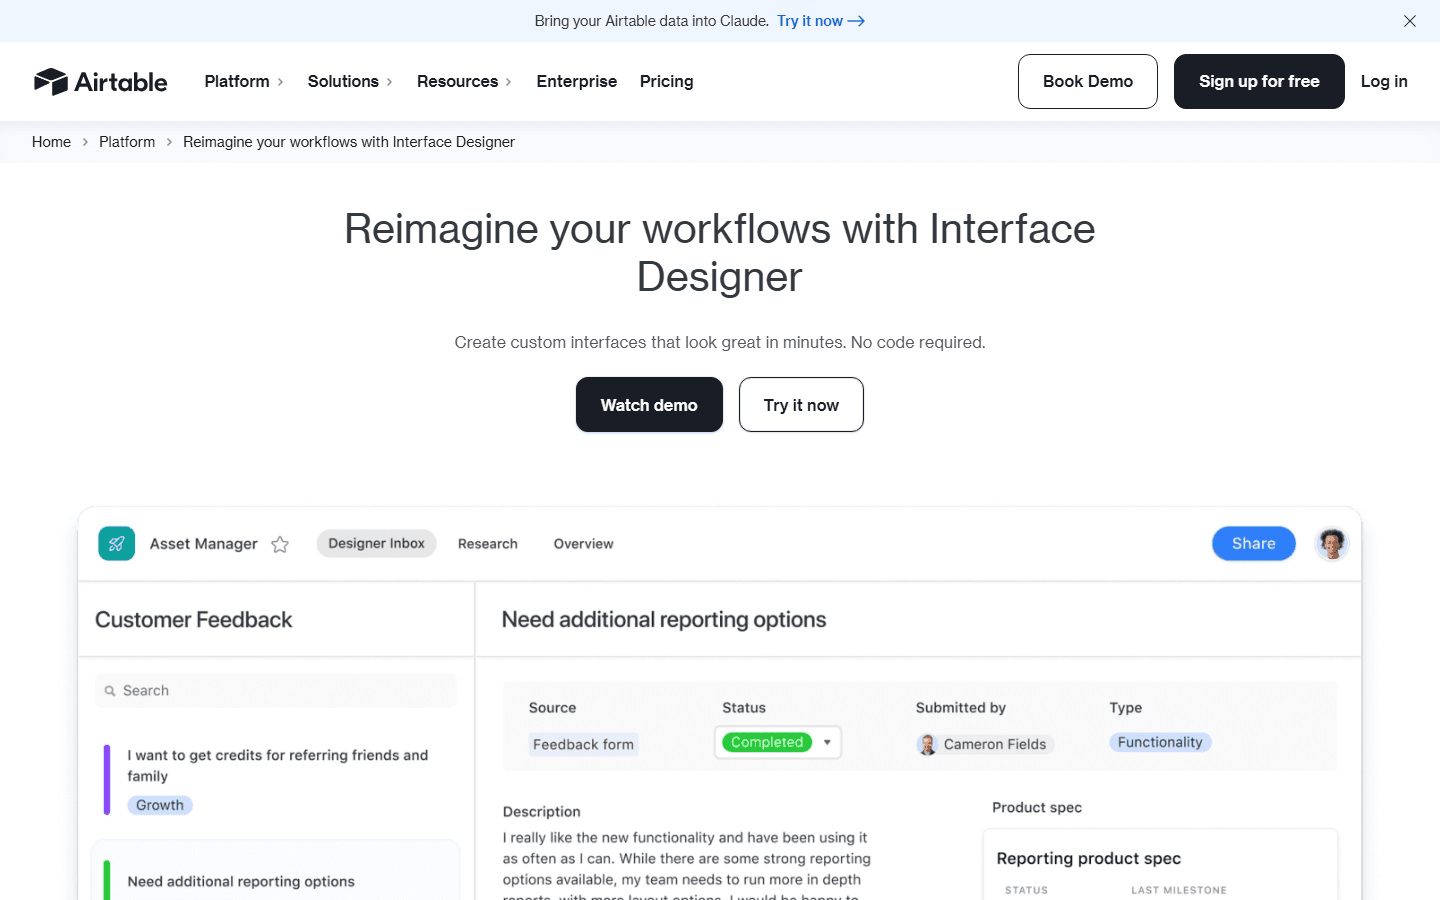Expand the Resources menu
The width and height of the screenshot is (1440, 900).
pyautogui.click(x=464, y=81)
